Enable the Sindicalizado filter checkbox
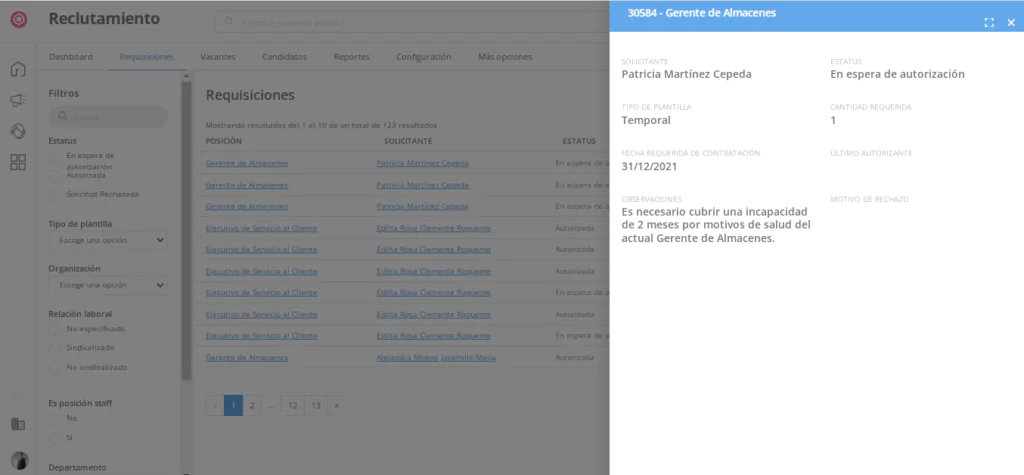1024x475 pixels. coord(56,347)
